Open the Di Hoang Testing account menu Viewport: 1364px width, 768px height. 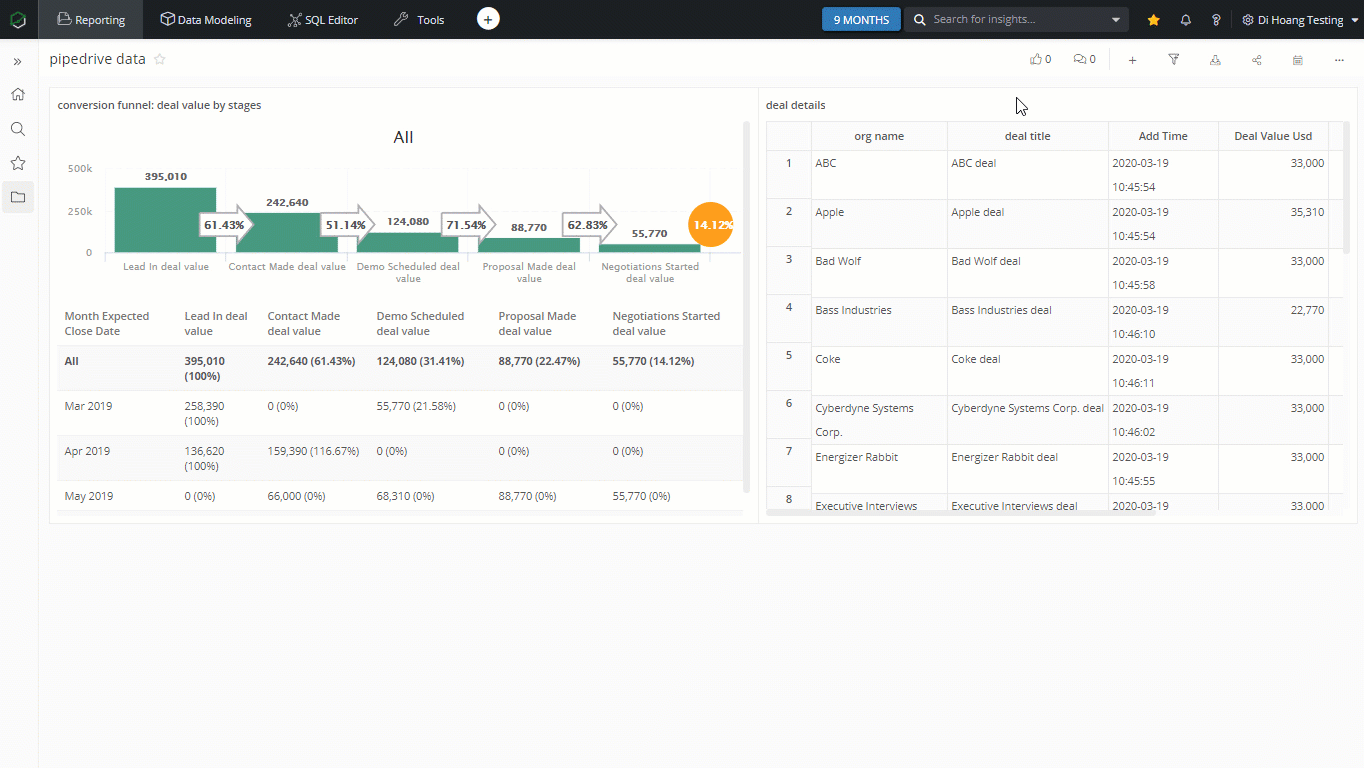[1300, 20]
